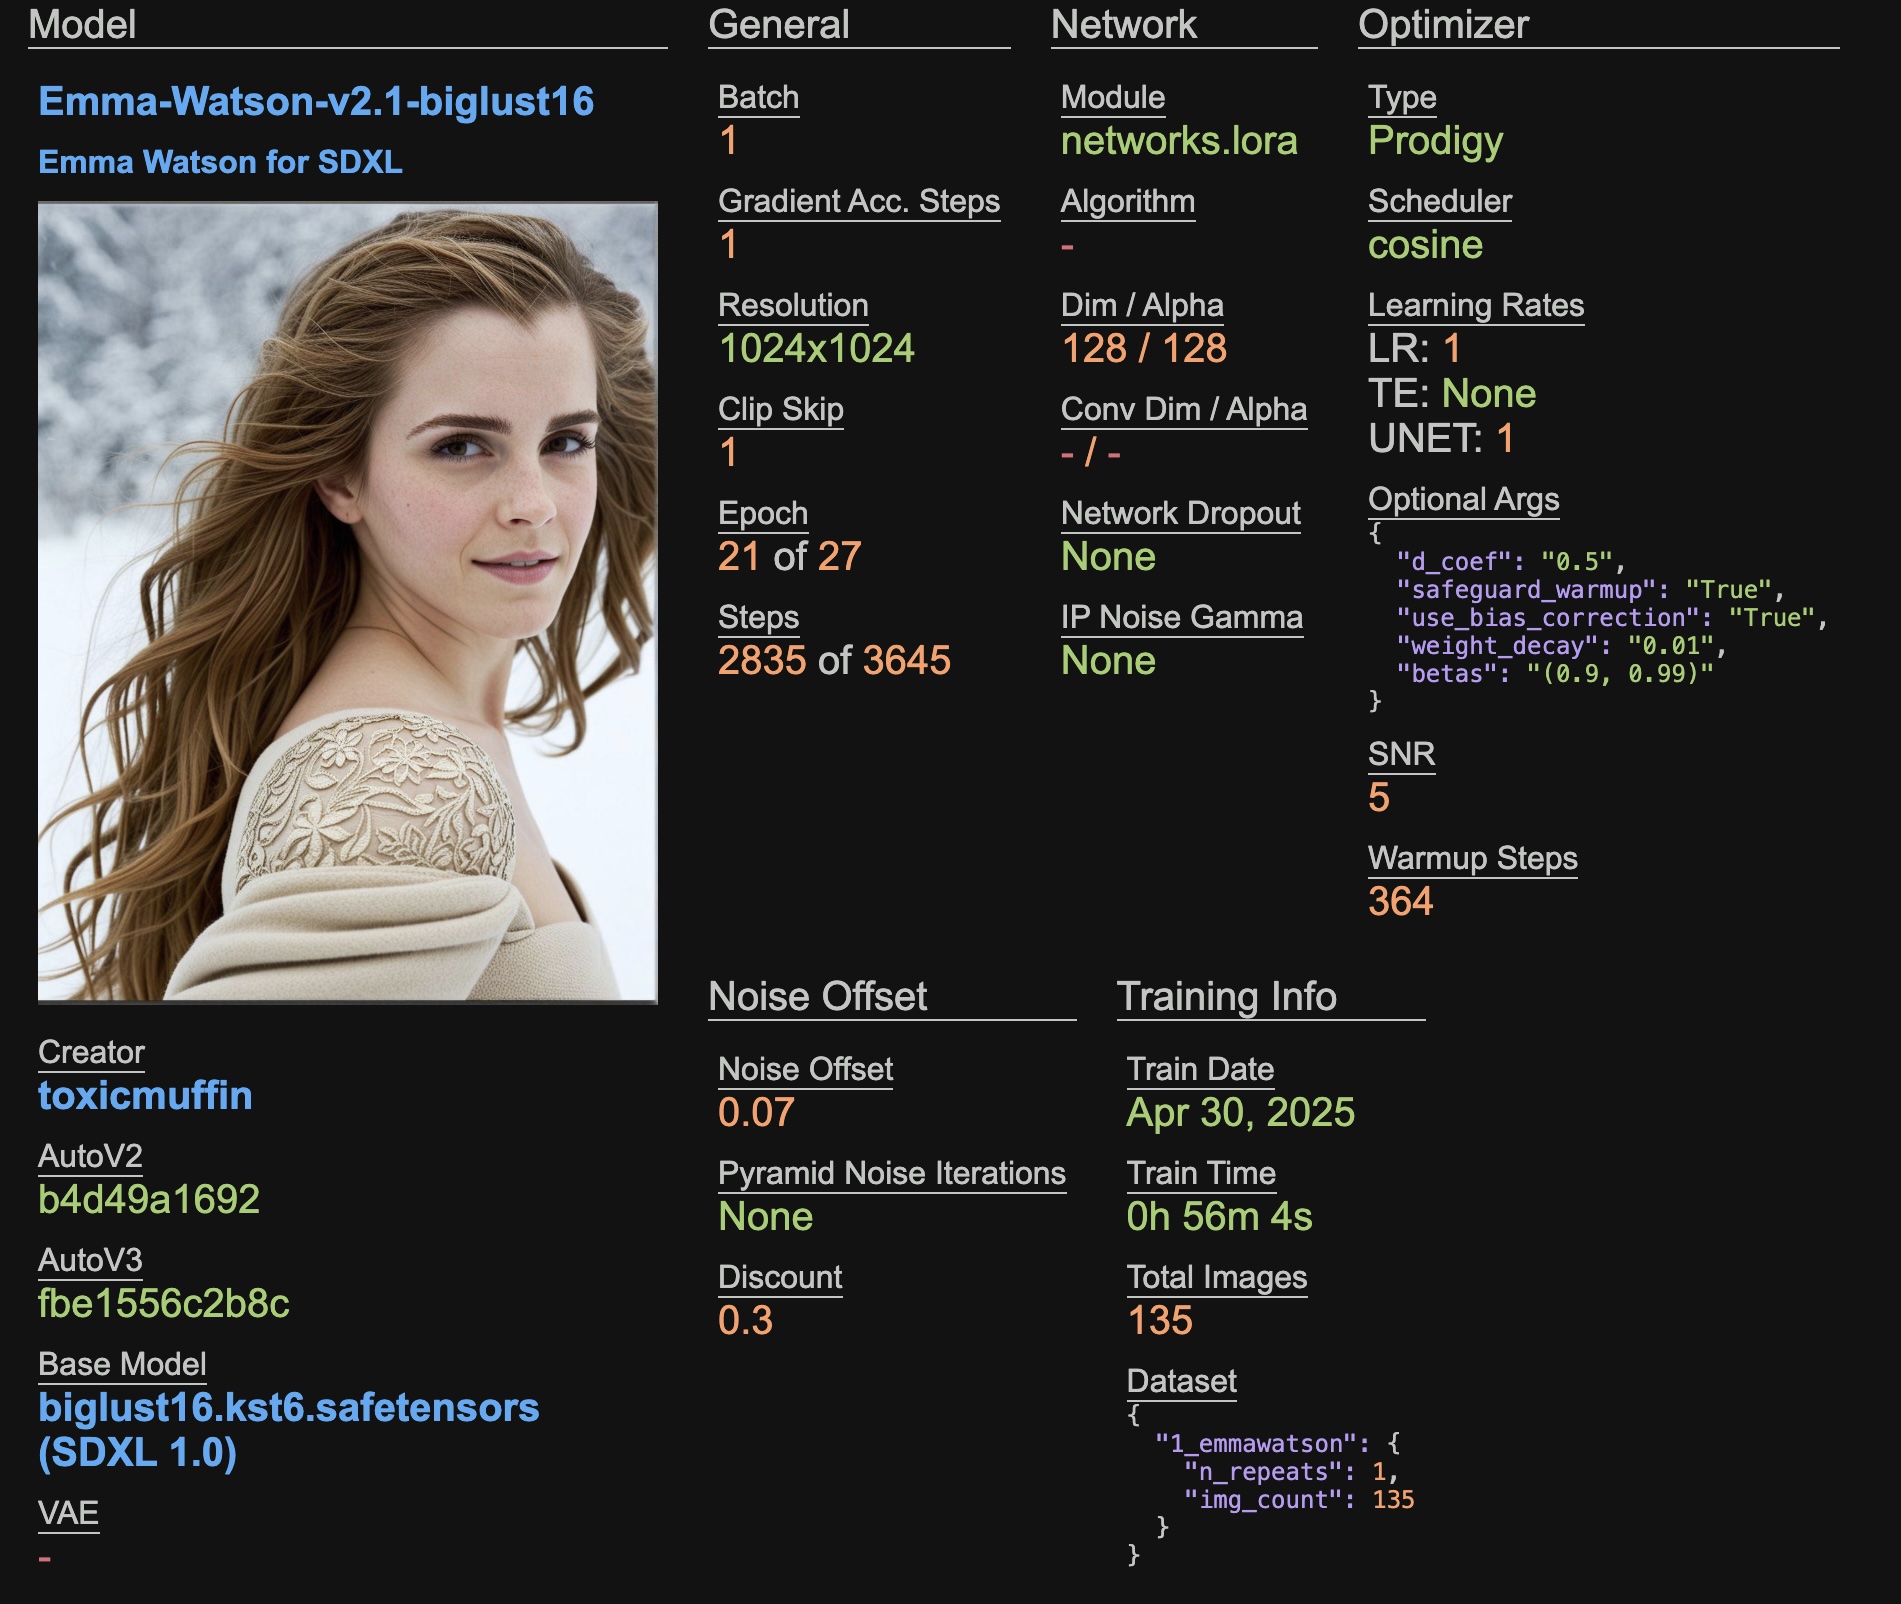The image size is (1901, 1604).
Task: Click the 'Scheduler' label
Action: (1440, 201)
